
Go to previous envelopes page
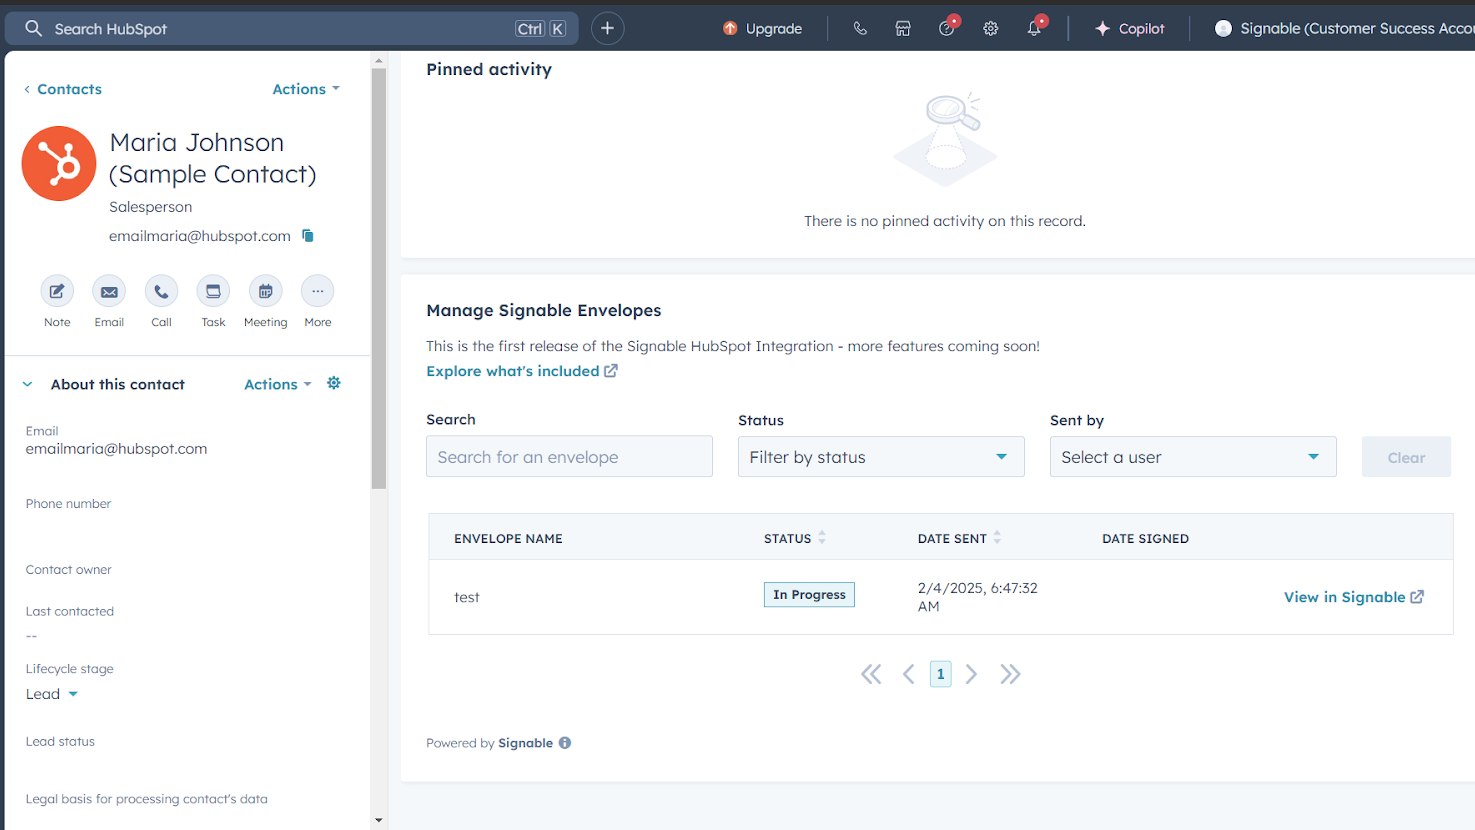(908, 674)
